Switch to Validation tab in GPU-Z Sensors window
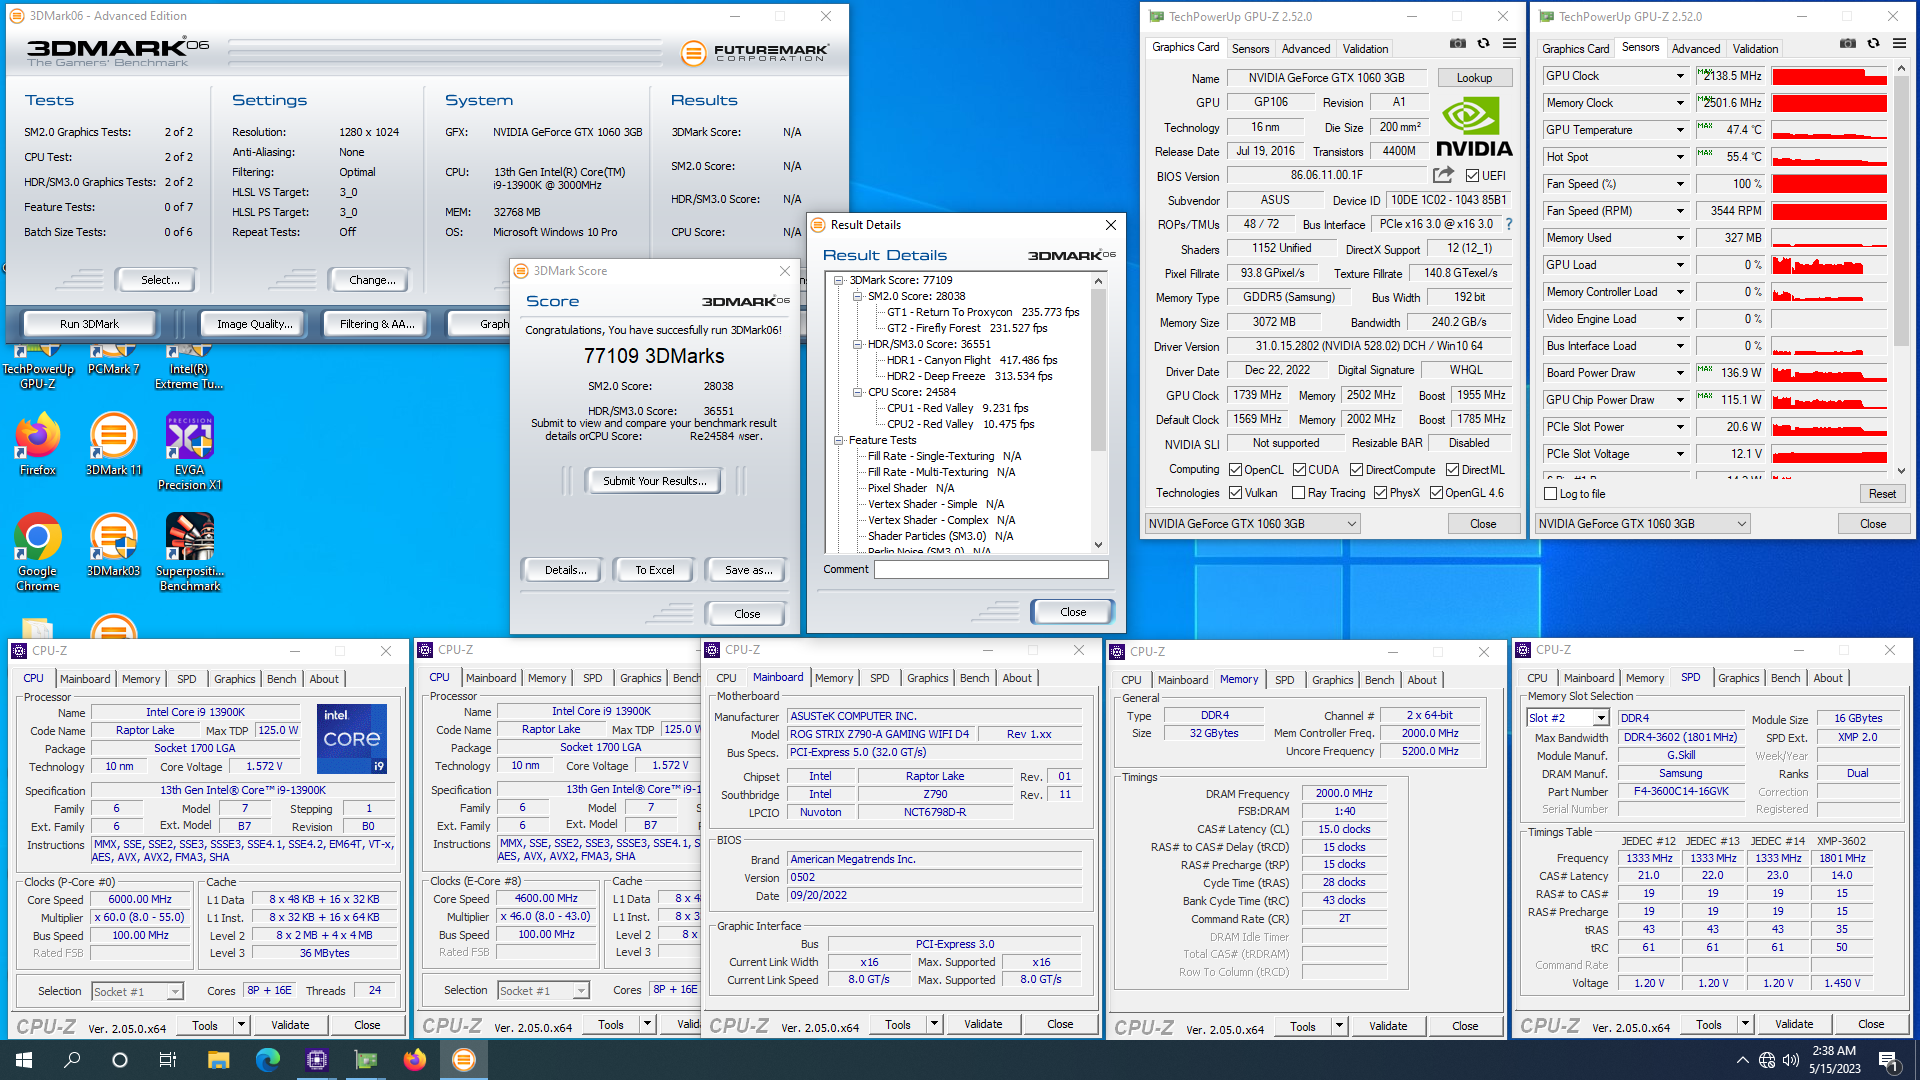Image resolution: width=1920 pixels, height=1080 pixels. pyautogui.click(x=1755, y=48)
